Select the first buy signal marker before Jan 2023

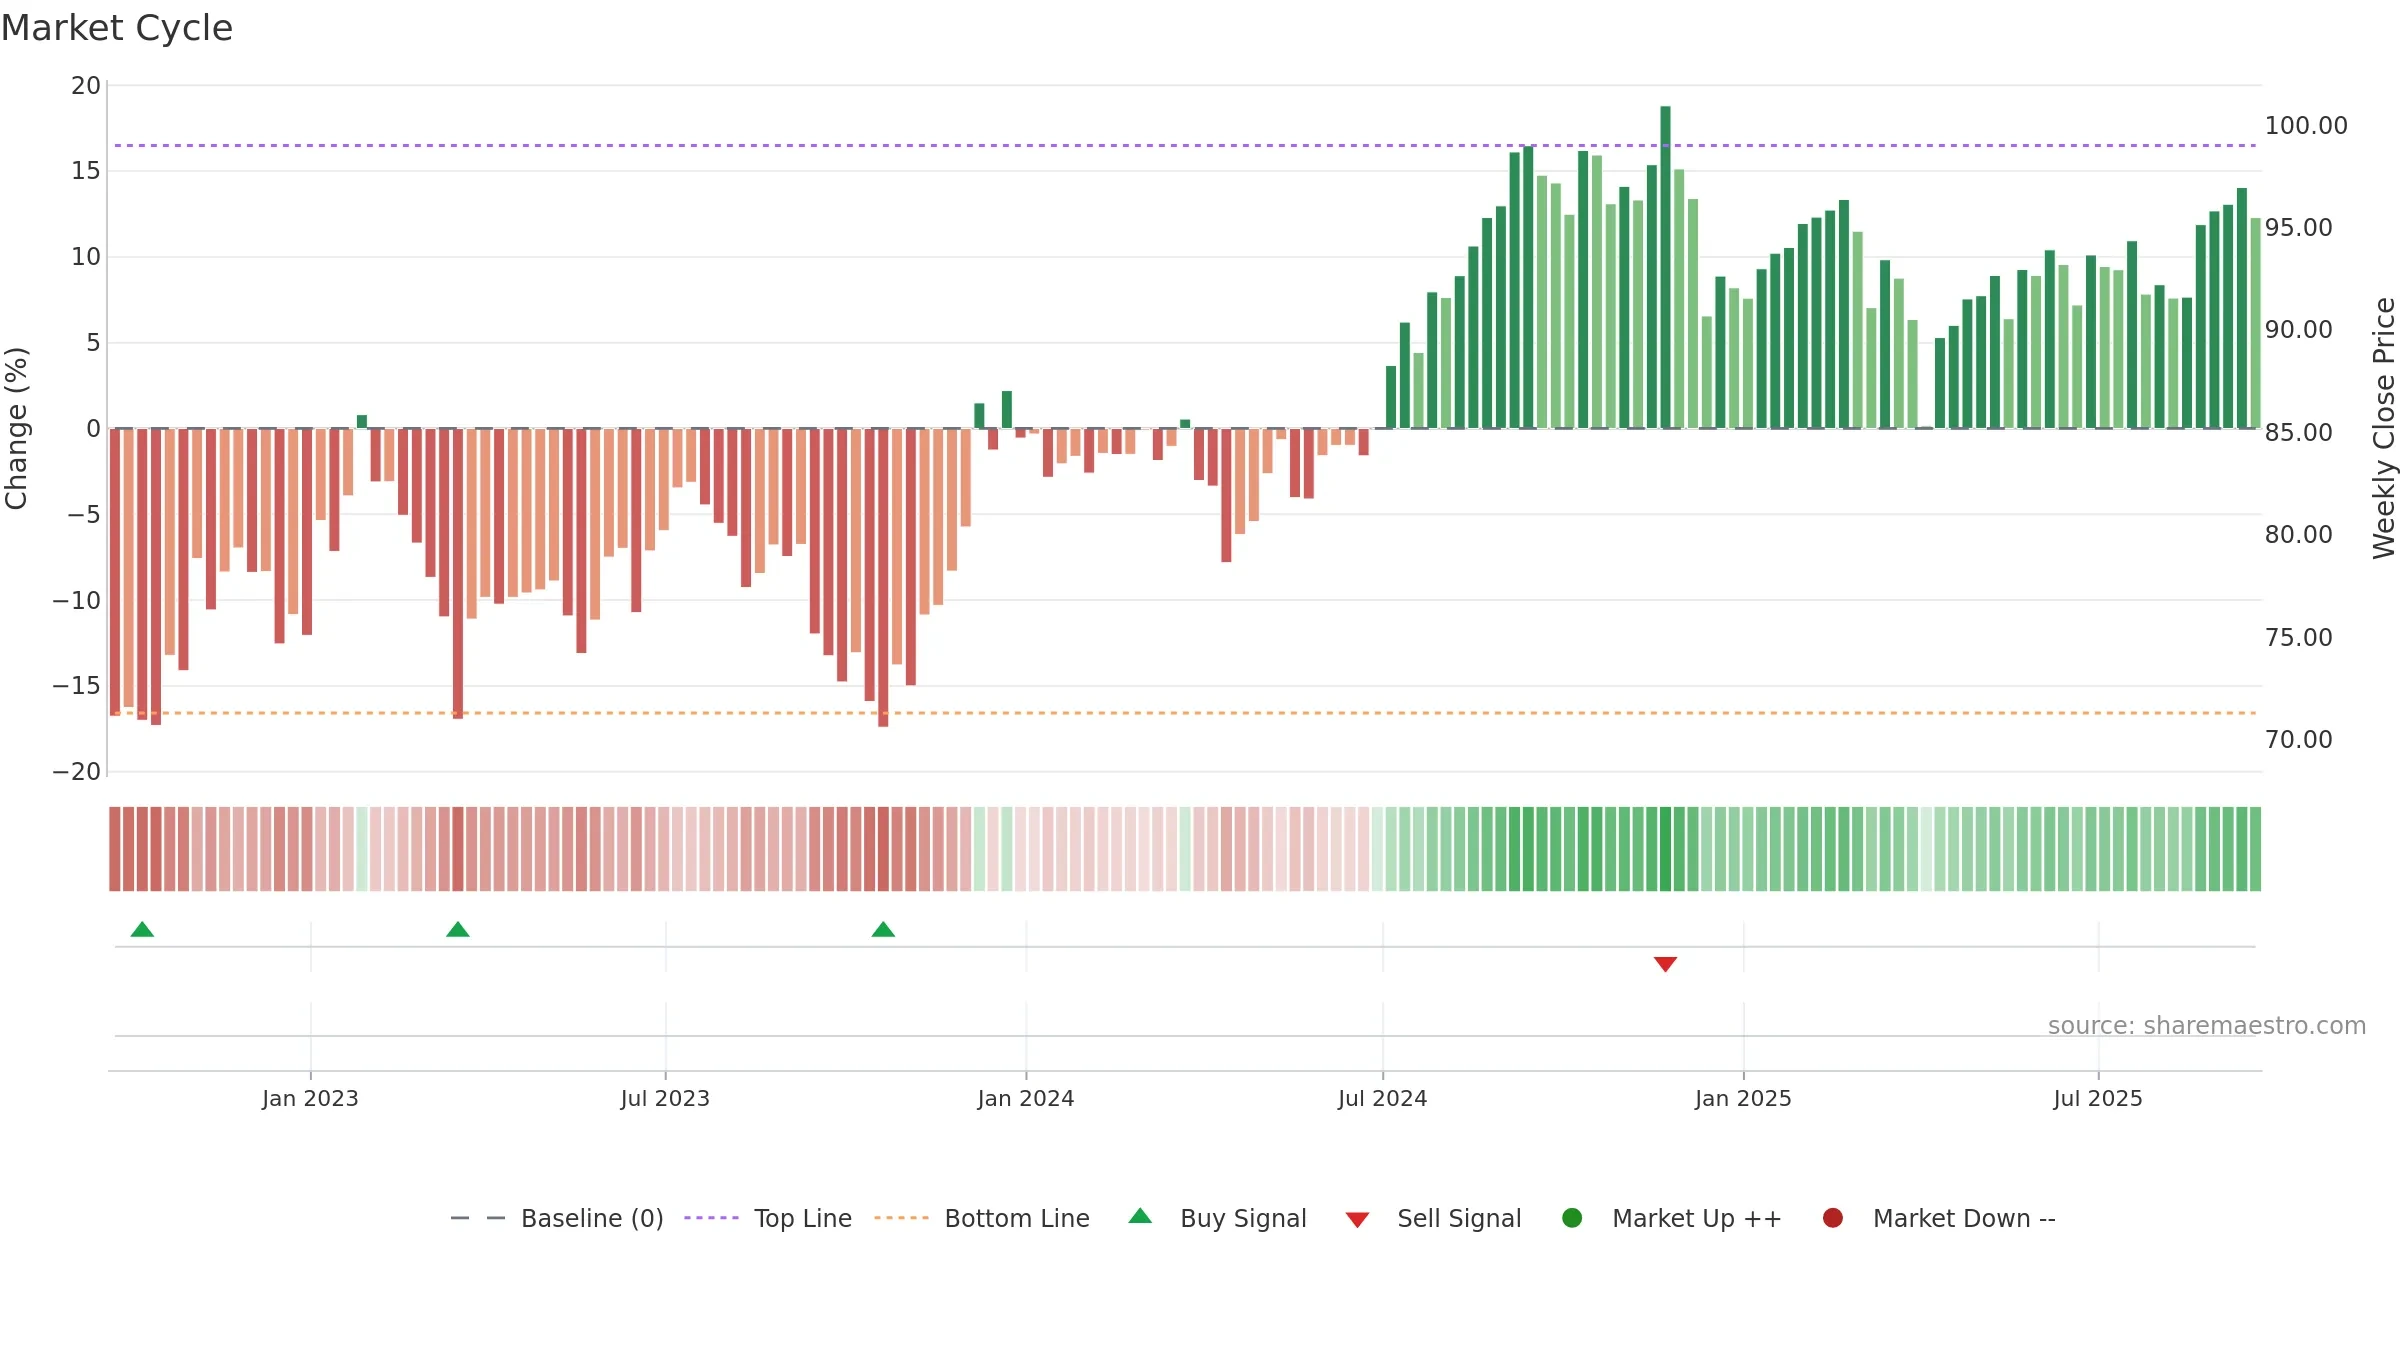142,930
